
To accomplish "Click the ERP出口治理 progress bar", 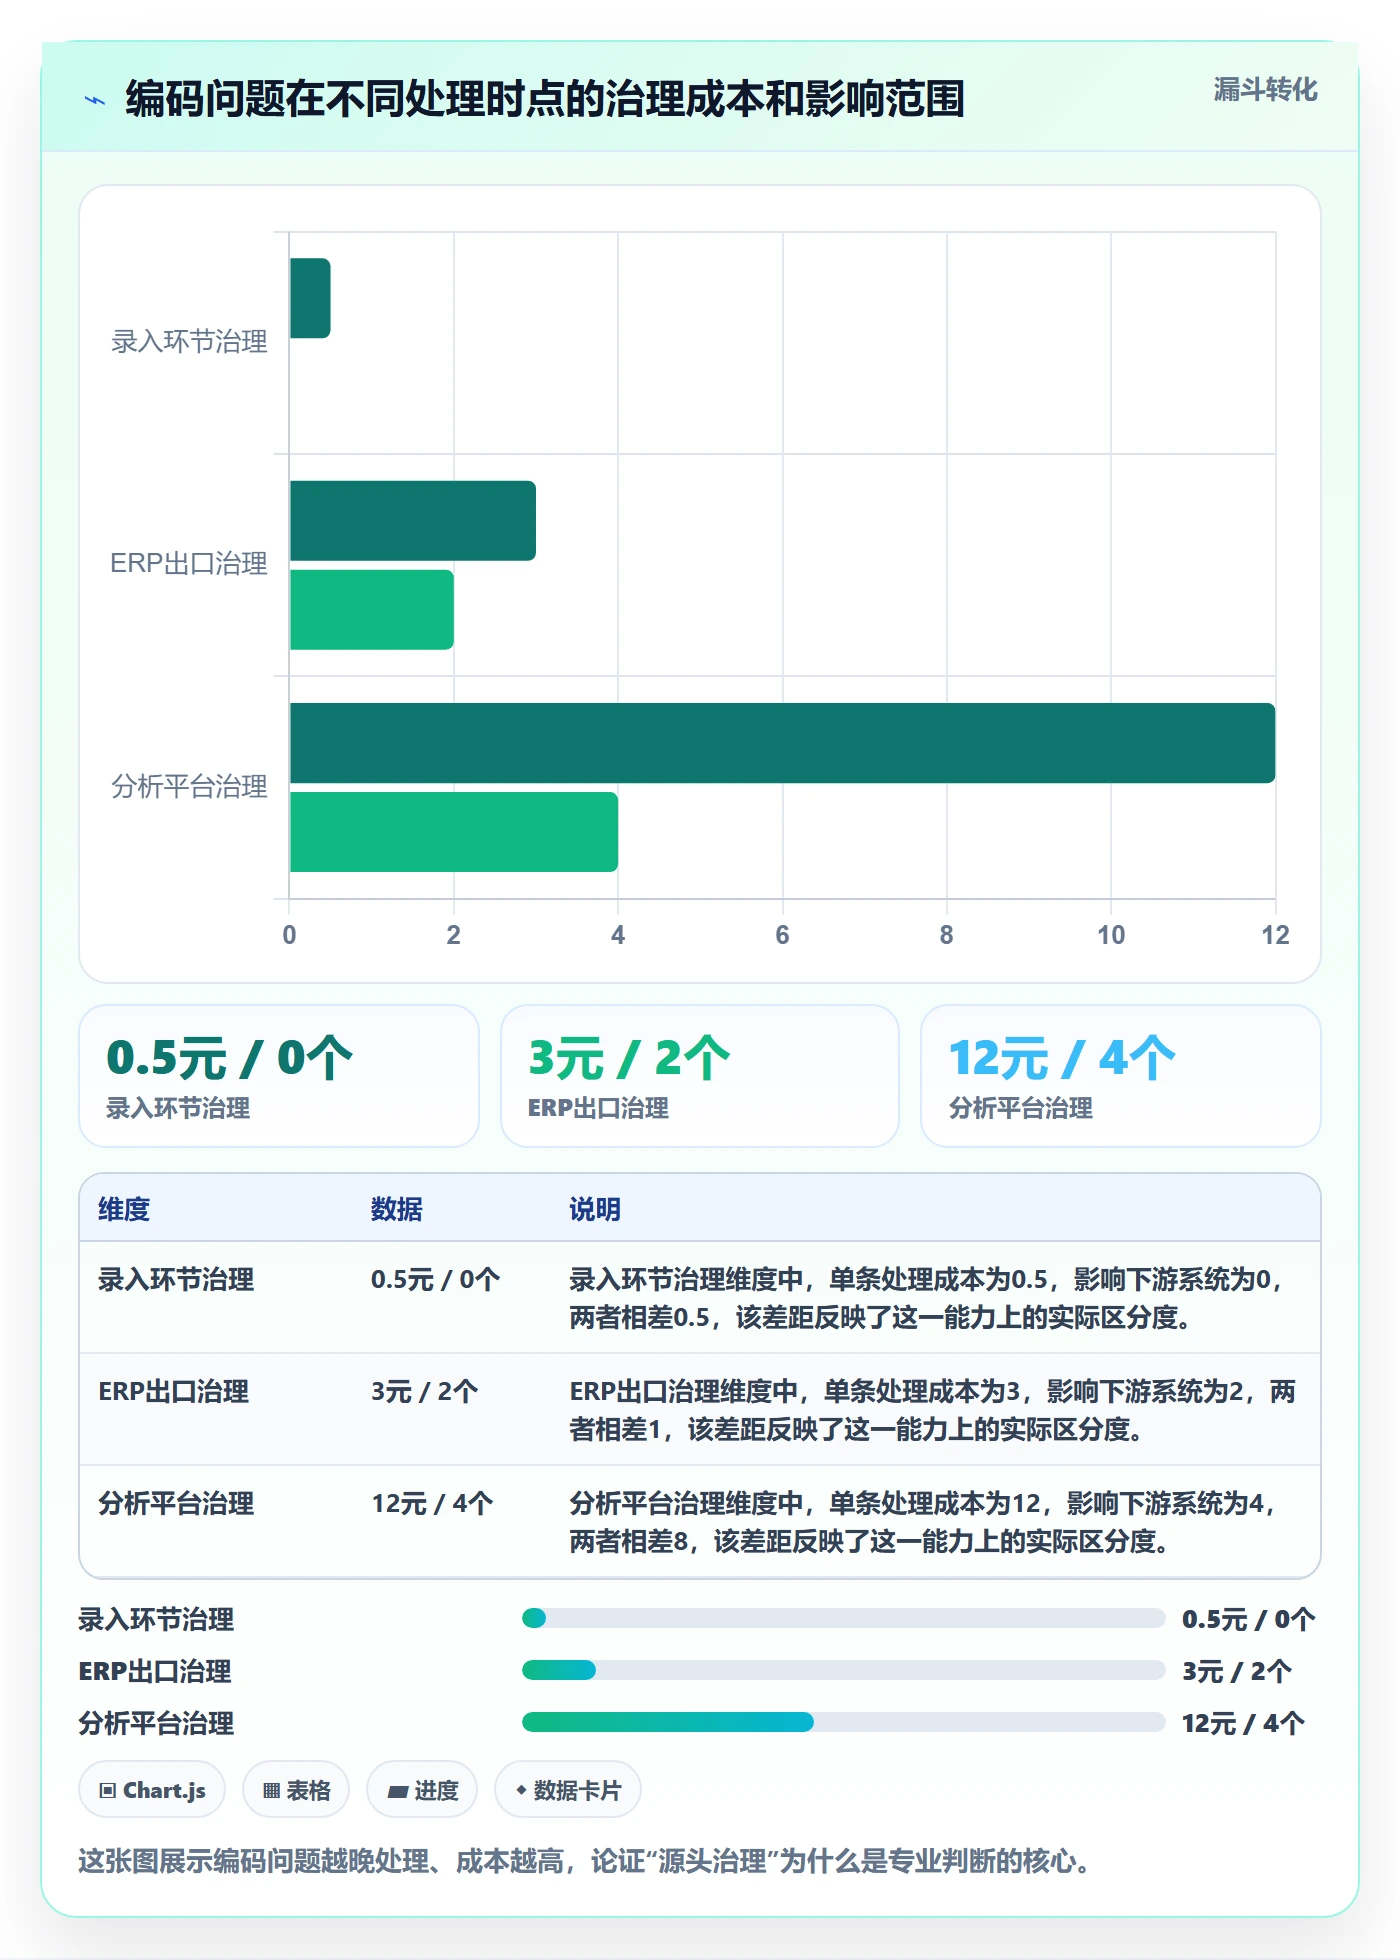I will click(x=843, y=1670).
